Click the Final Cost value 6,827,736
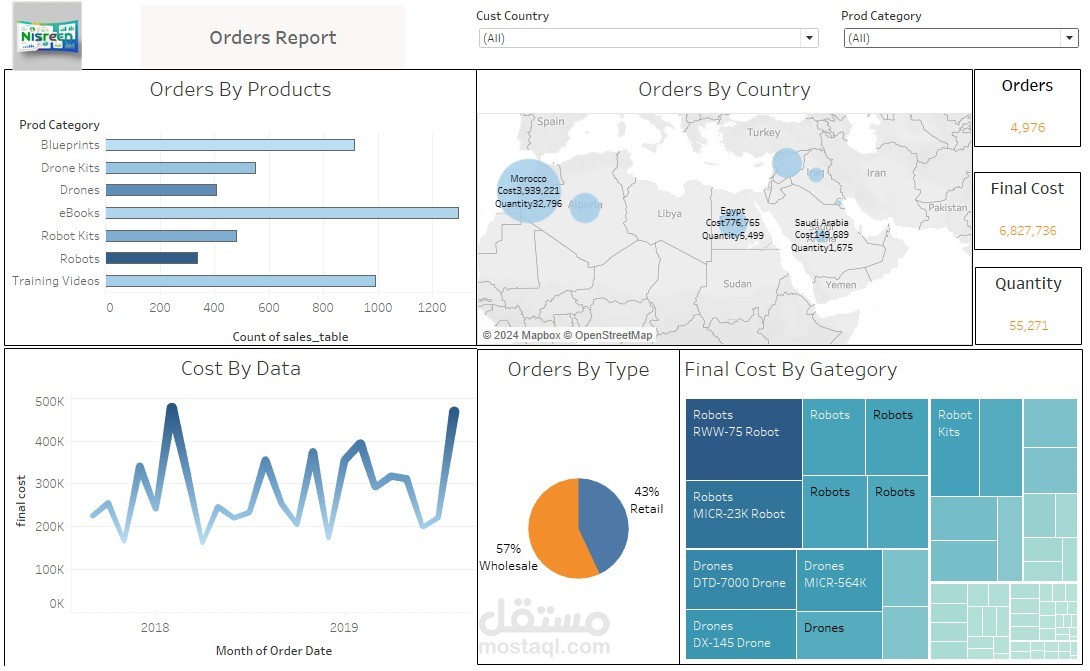The image size is (1090, 671). point(1027,230)
